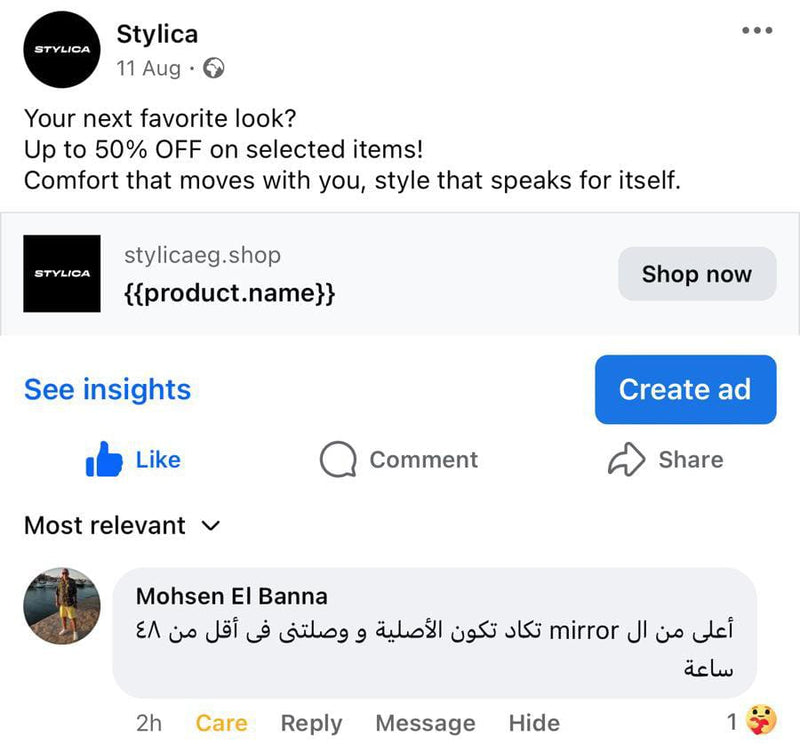Click the Stylica logo in link card
Image resolution: width=800 pixels, height=744 pixels.
pos(62,273)
